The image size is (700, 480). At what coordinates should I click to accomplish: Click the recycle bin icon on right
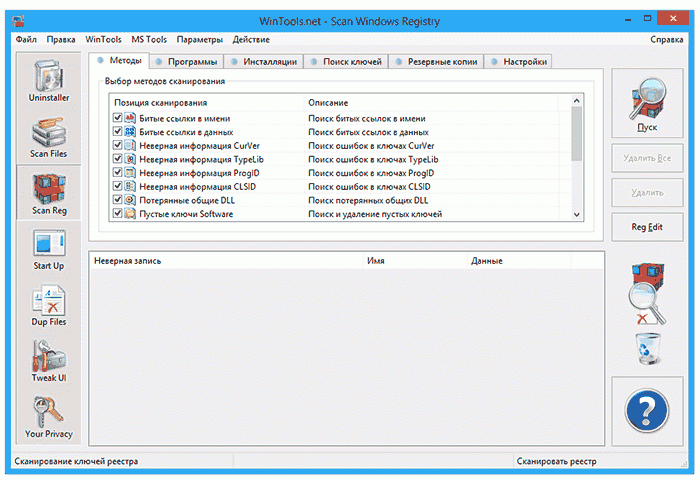click(x=647, y=350)
